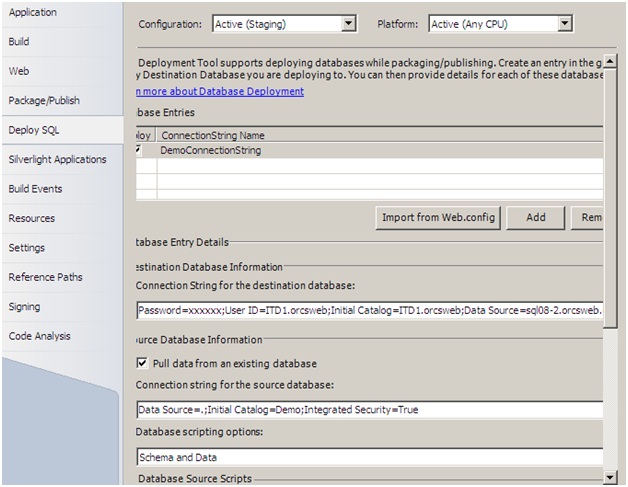Image resolution: width=628 pixels, height=487 pixels.
Task: Click the source database connection string field
Action: click(370, 410)
